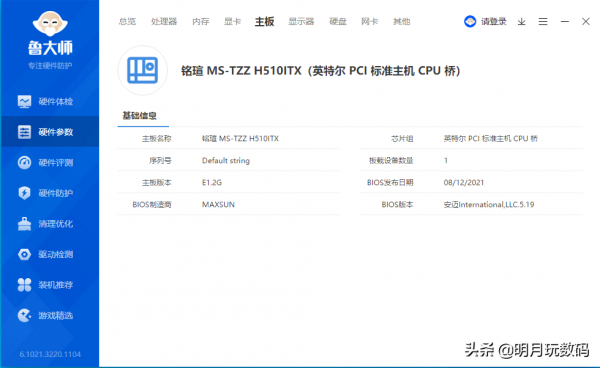Open 清理优化 in the sidebar
Image resolution: width=600 pixels, height=368 pixels.
click(x=50, y=224)
